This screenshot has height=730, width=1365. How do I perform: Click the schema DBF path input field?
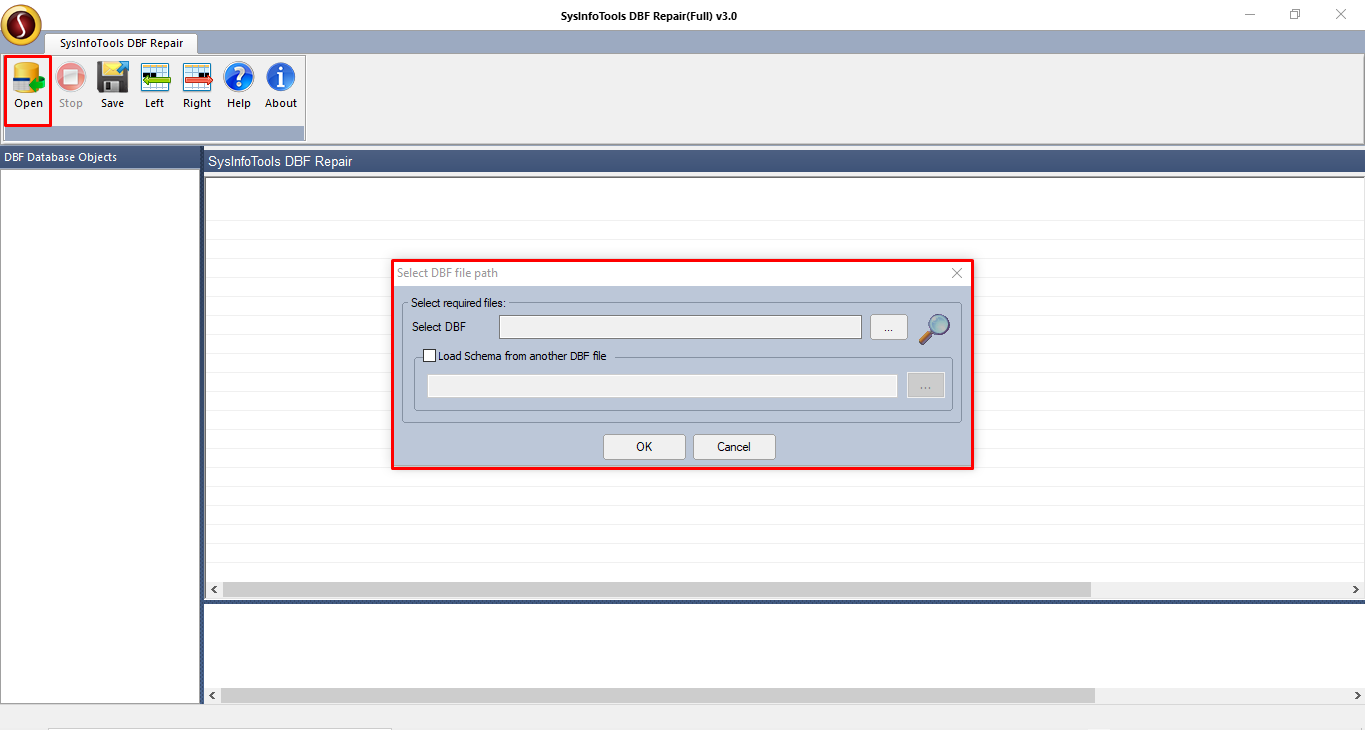662,385
